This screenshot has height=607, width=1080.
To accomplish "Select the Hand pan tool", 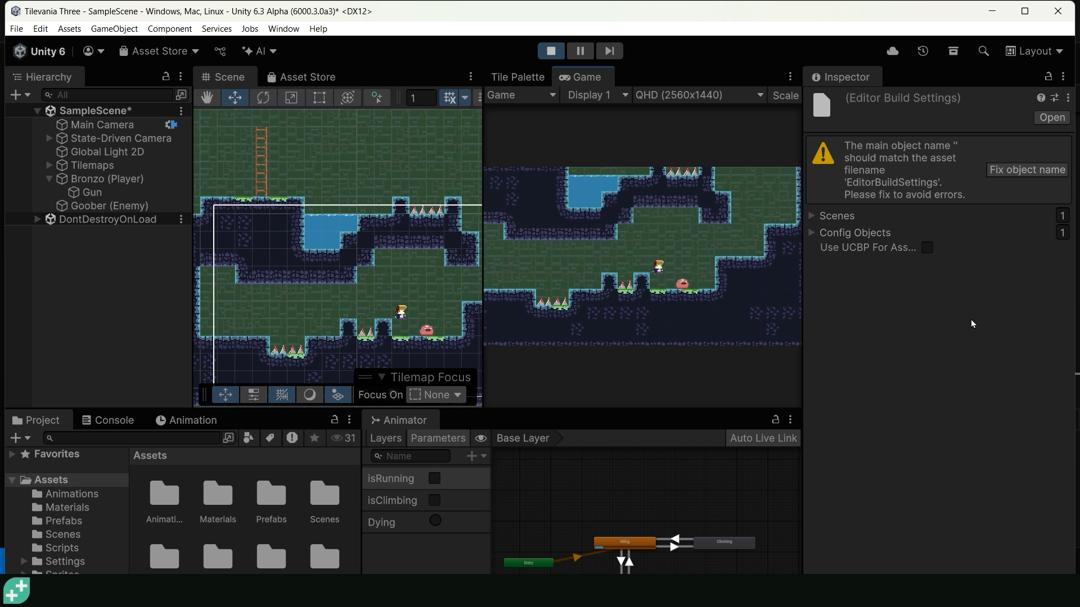I will tap(207, 96).
